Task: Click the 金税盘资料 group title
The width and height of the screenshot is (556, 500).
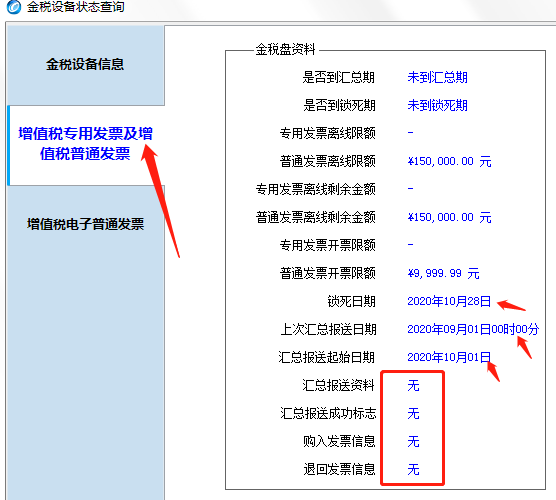Action: pos(285,49)
